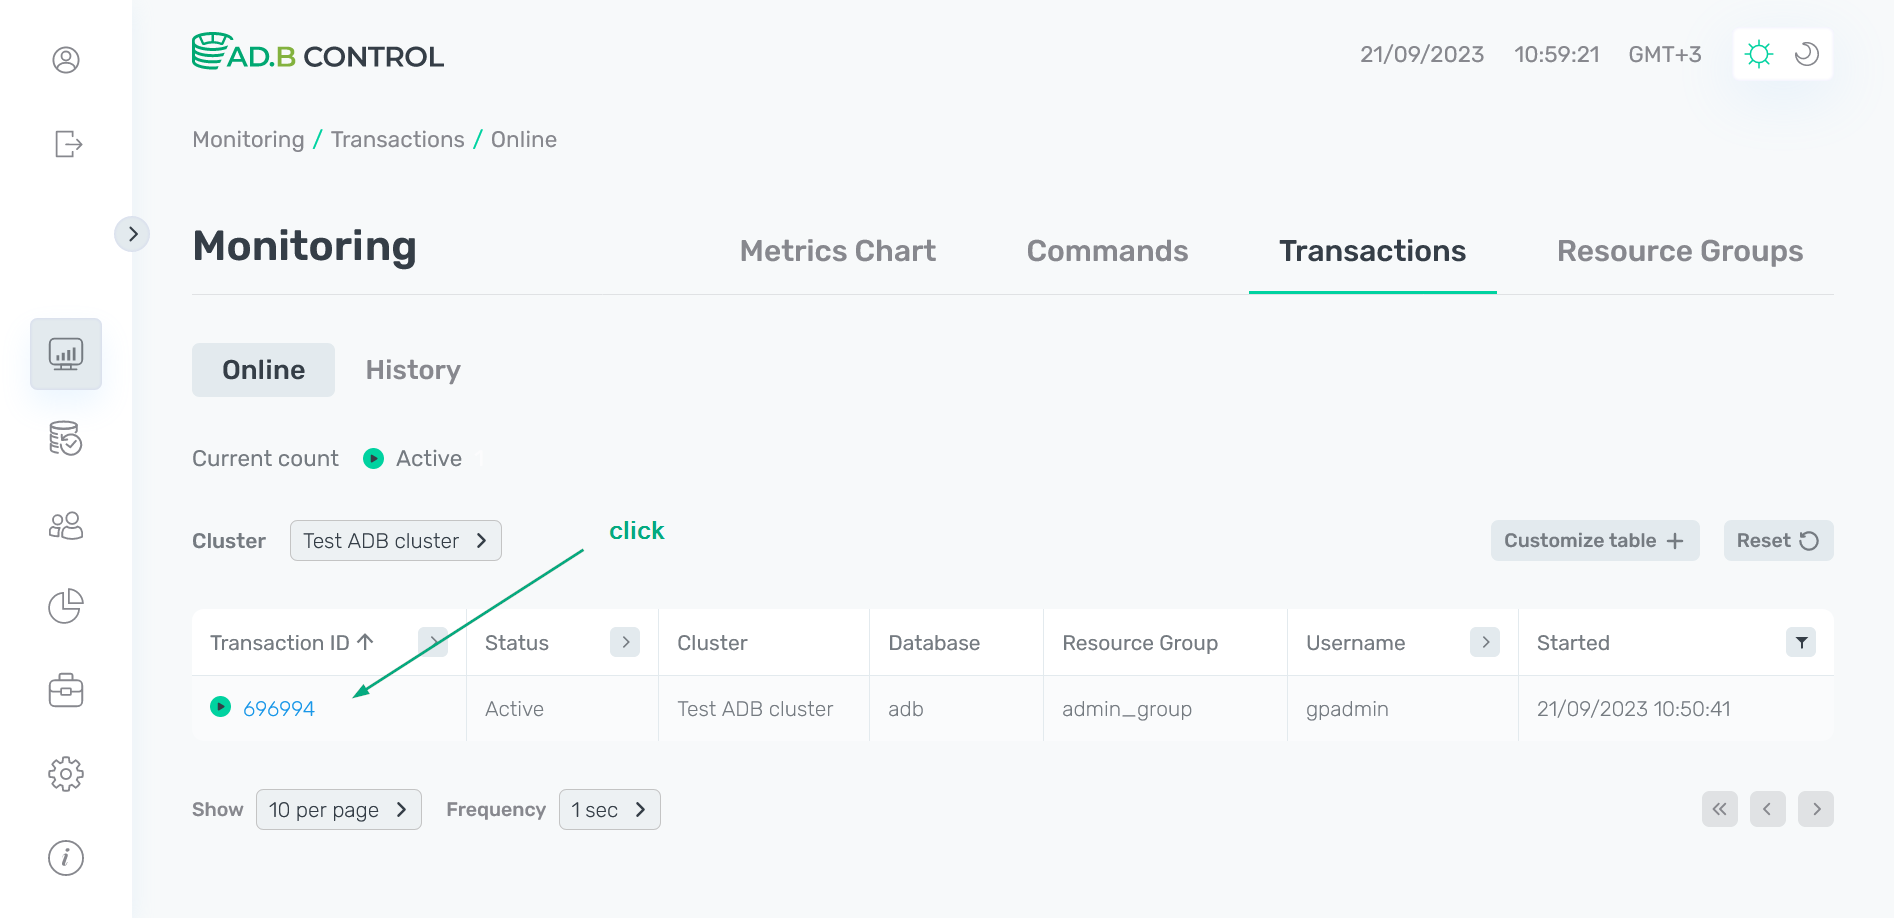Switch to dark theme with moon icon

1806,54
